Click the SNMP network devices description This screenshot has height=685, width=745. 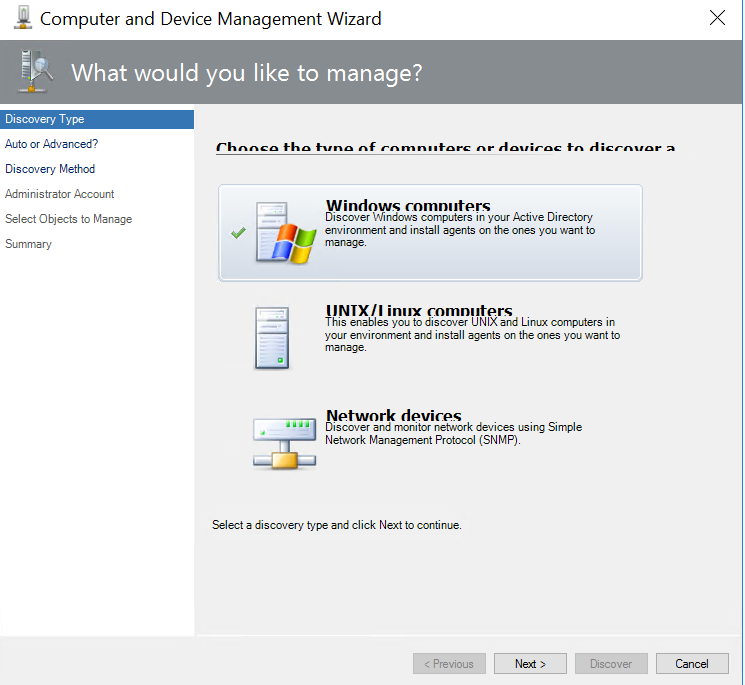tap(453, 433)
